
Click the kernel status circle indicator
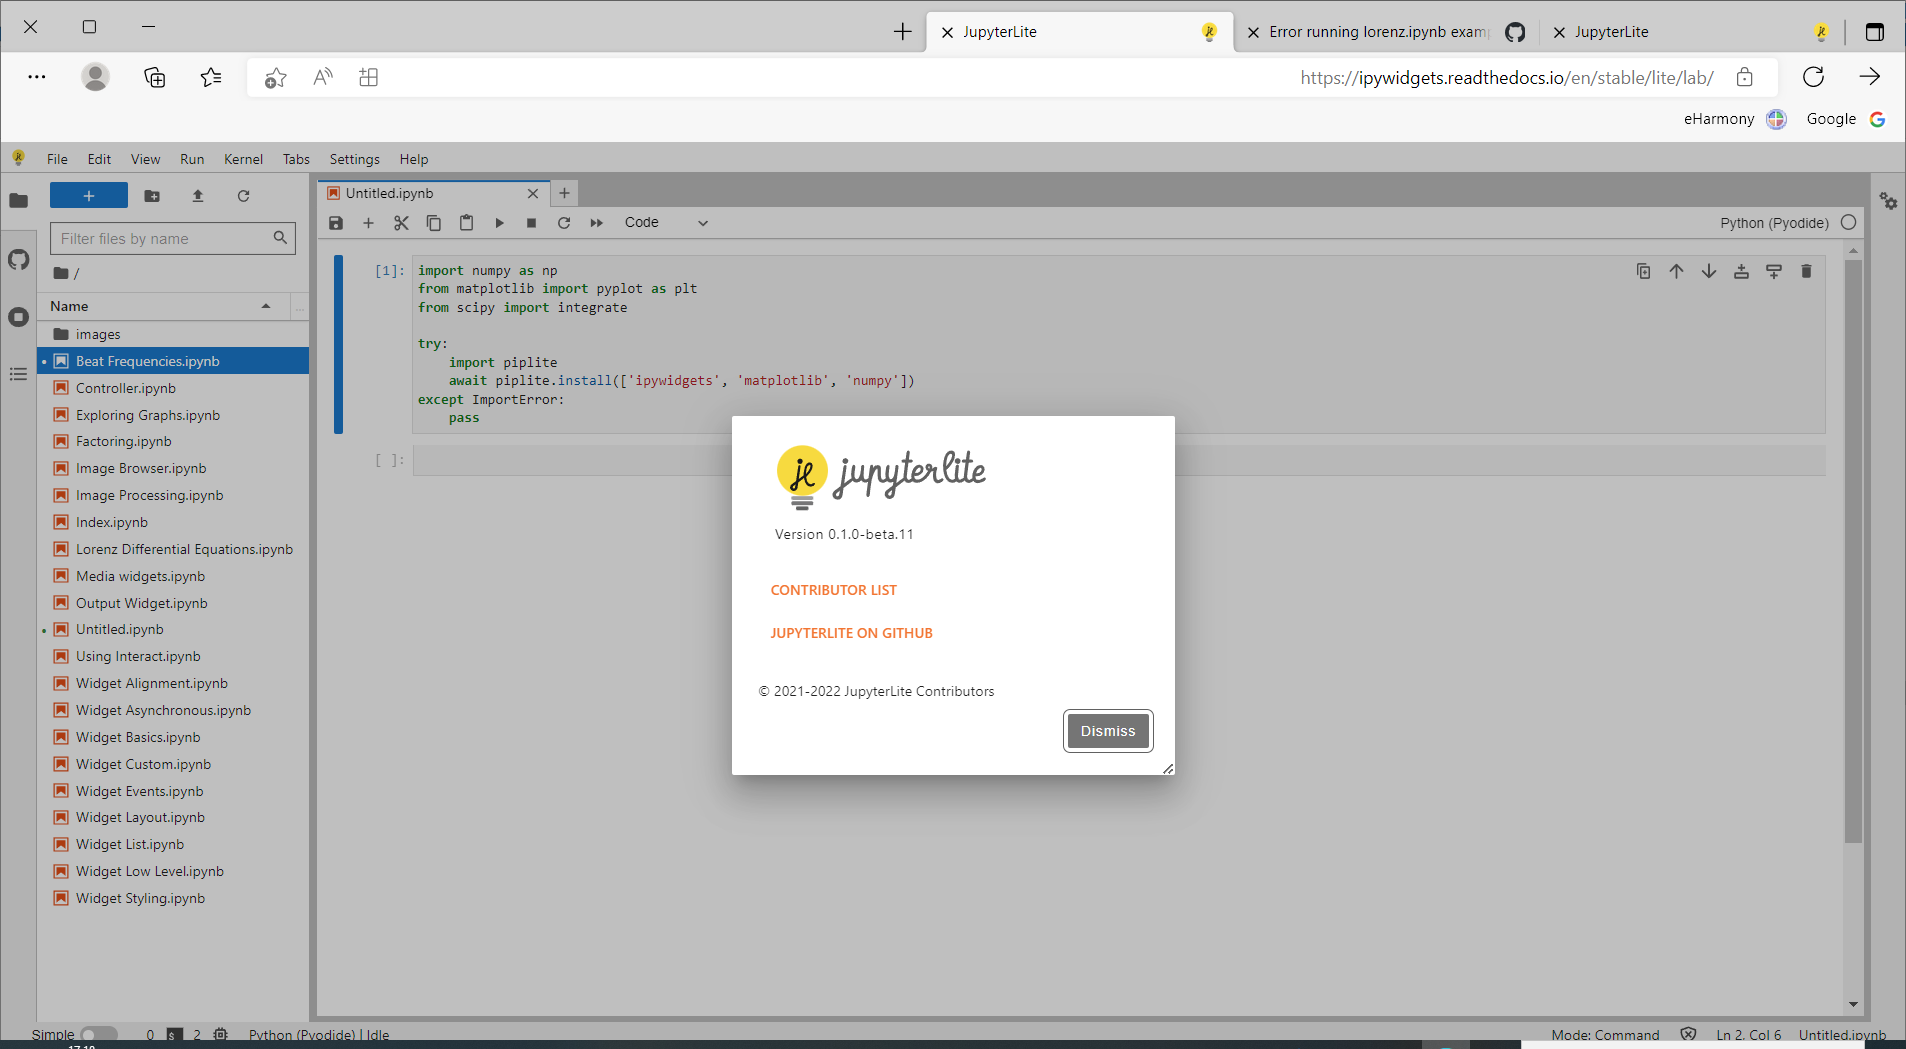click(x=1849, y=222)
